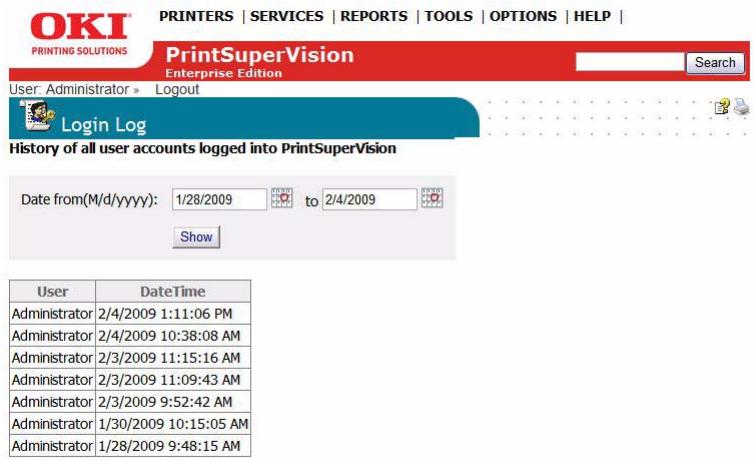Select the 1/30/2009 10:15:05 AM entry

(x=173, y=424)
